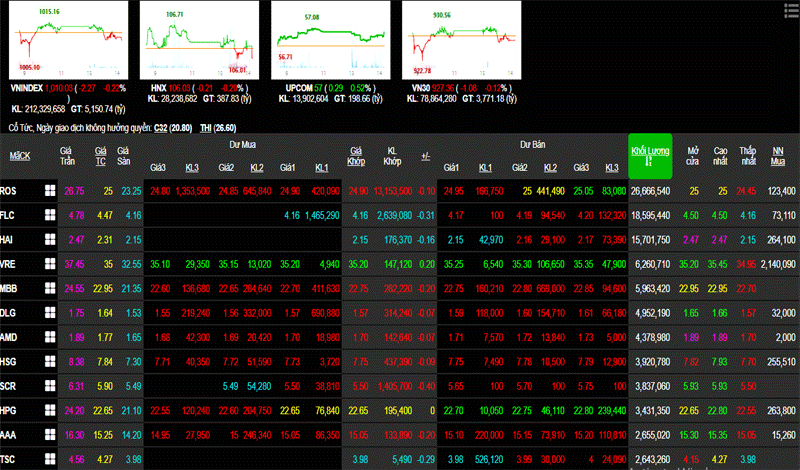Click the KL Khớp column header
The image size is (800, 470).
(x=392, y=156)
